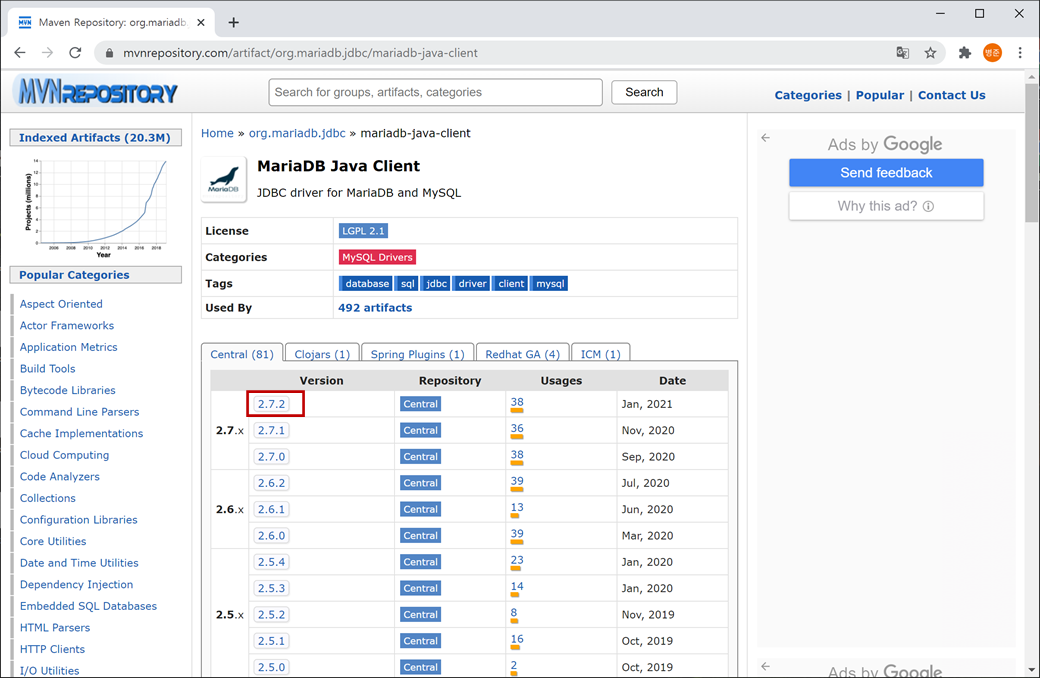Screen dimensions: 1040x678
Task: Open version 2.7.2
Action: (x=271, y=404)
